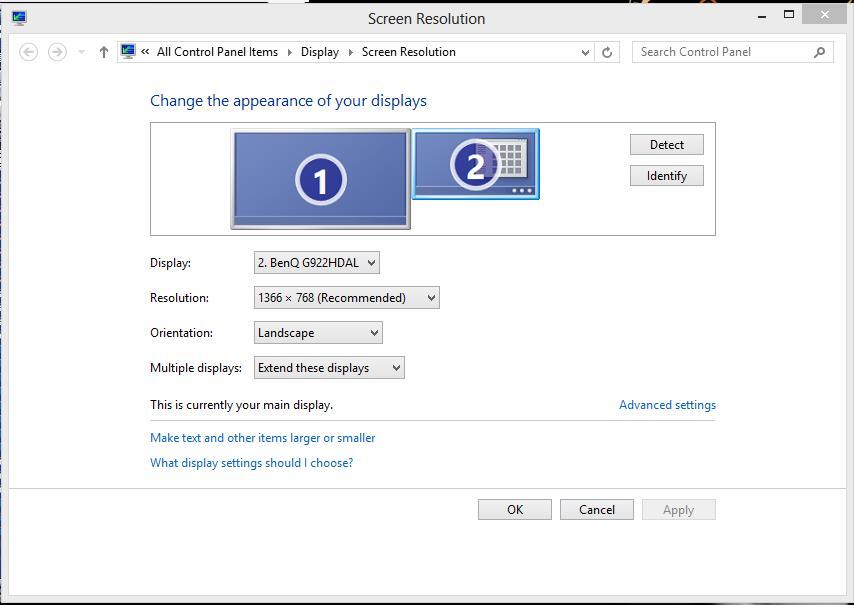Open Make text and other items larger or smaller
The height and width of the screenshot is (605, 854).
(x=263, y=438)
